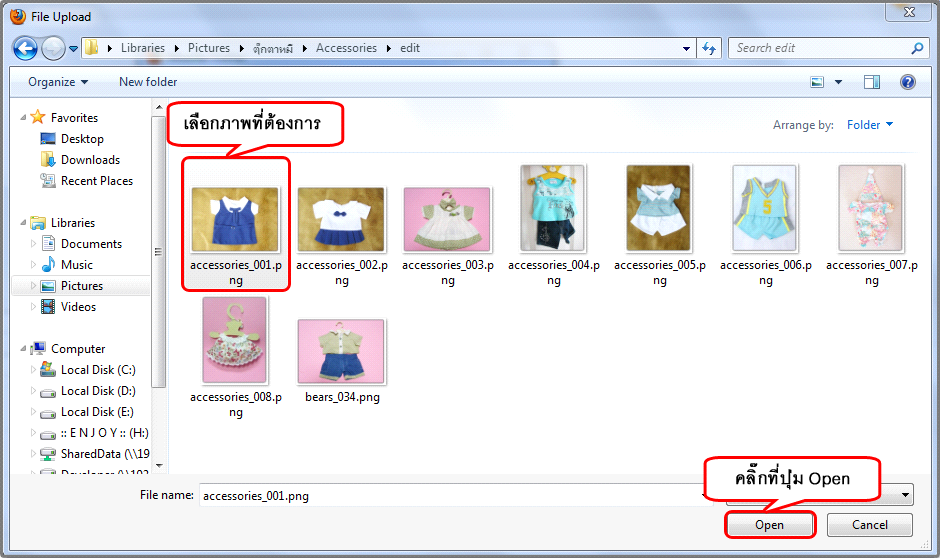Close the File Upload dialog
The image size is (940, 558).
(909, 12)
